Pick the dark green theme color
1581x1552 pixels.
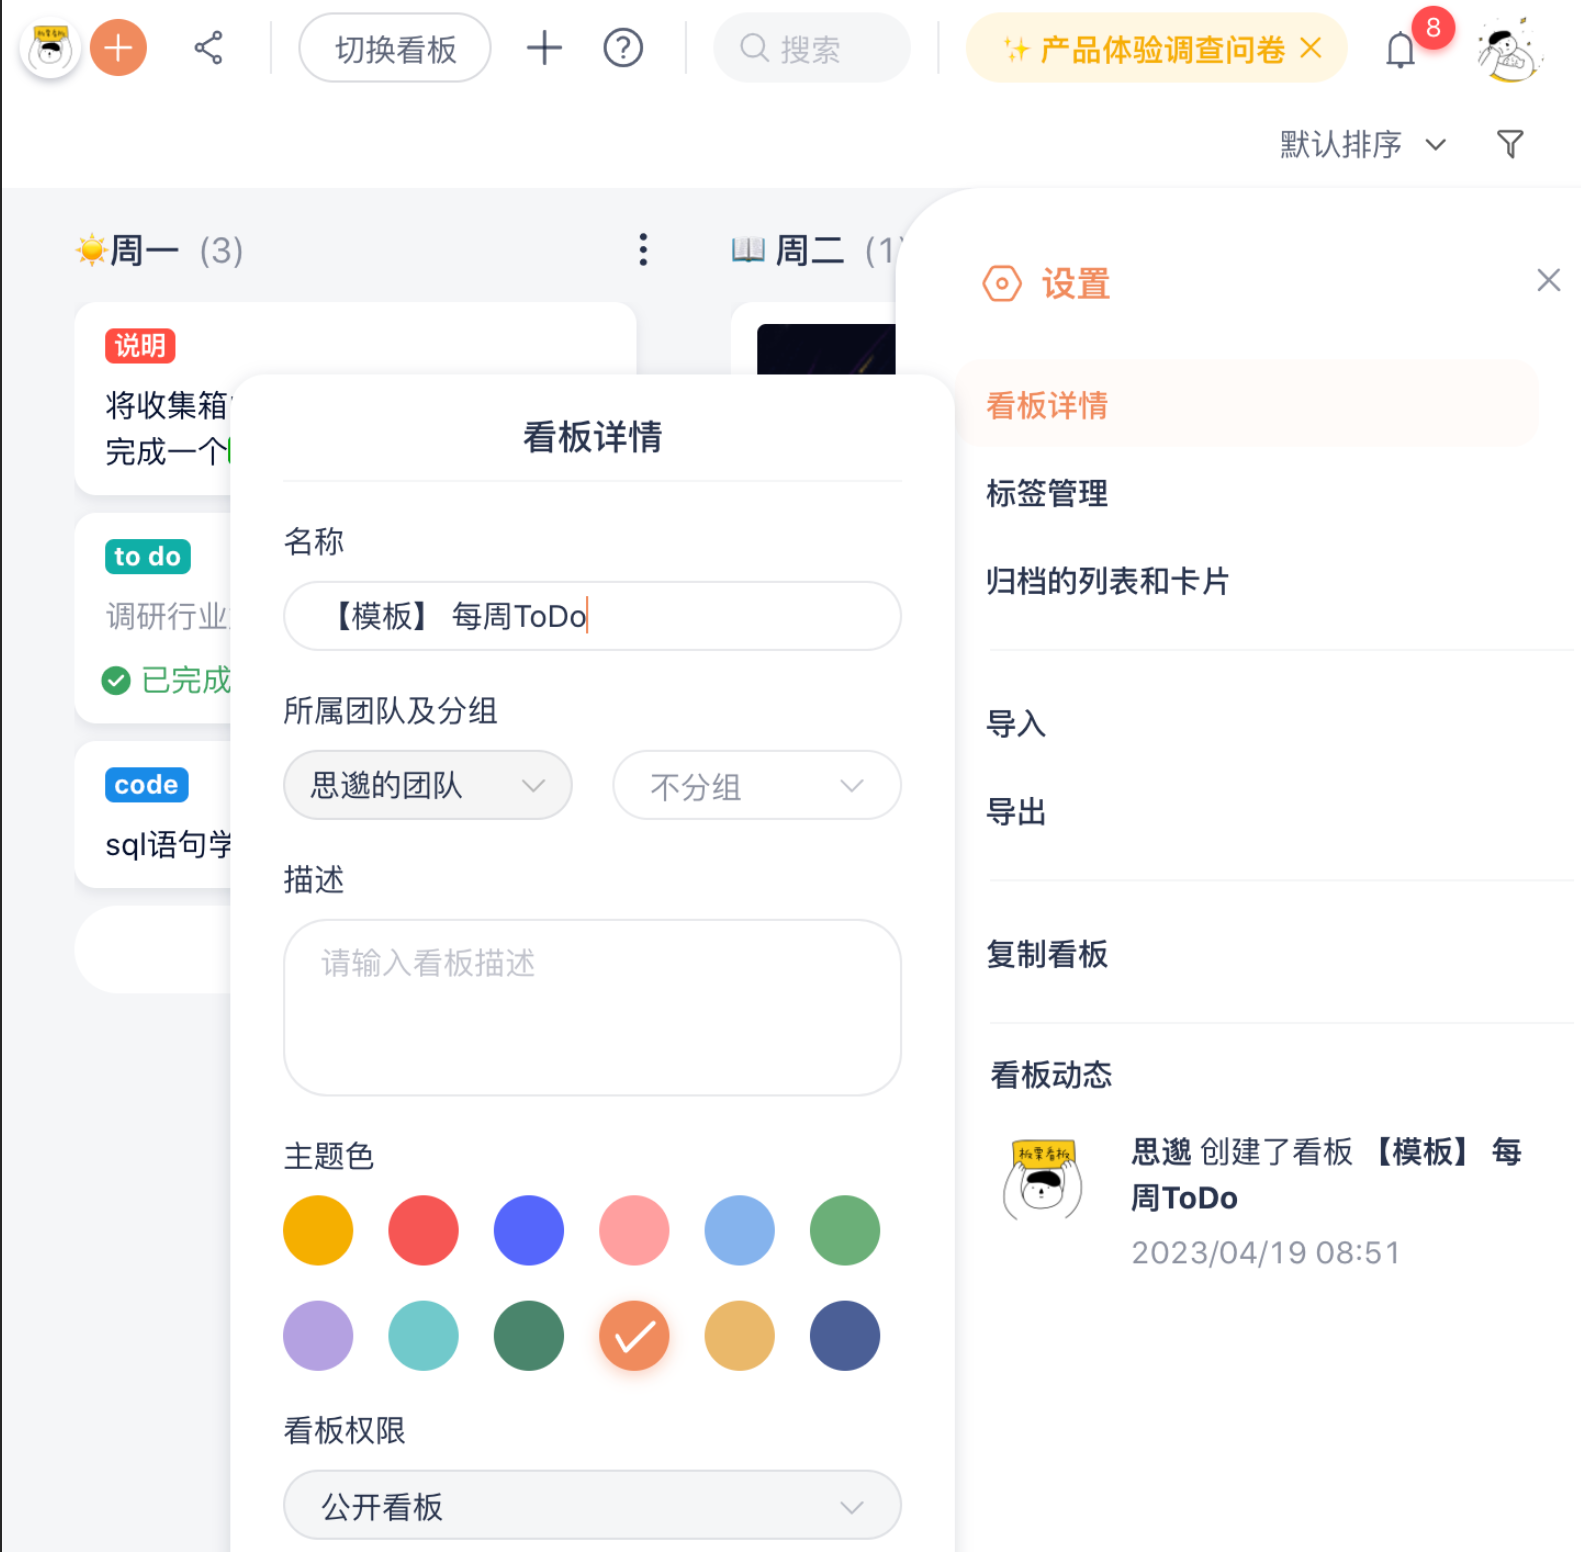click(528, 1335)
